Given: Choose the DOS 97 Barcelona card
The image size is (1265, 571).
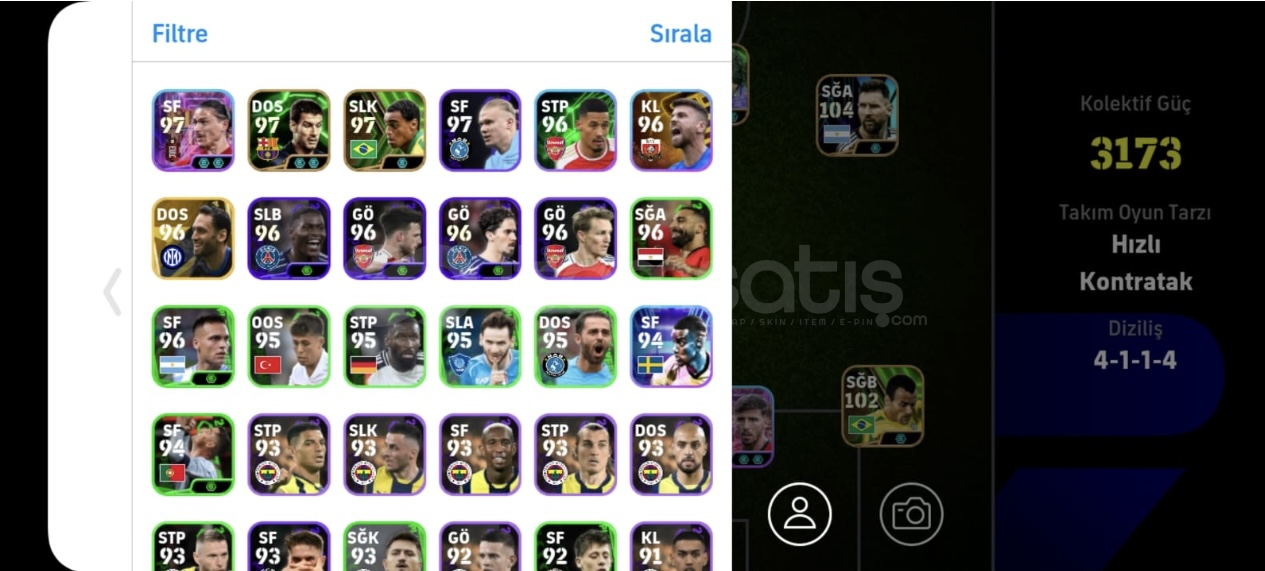Looking at the screenshot, I should point(289,130).
